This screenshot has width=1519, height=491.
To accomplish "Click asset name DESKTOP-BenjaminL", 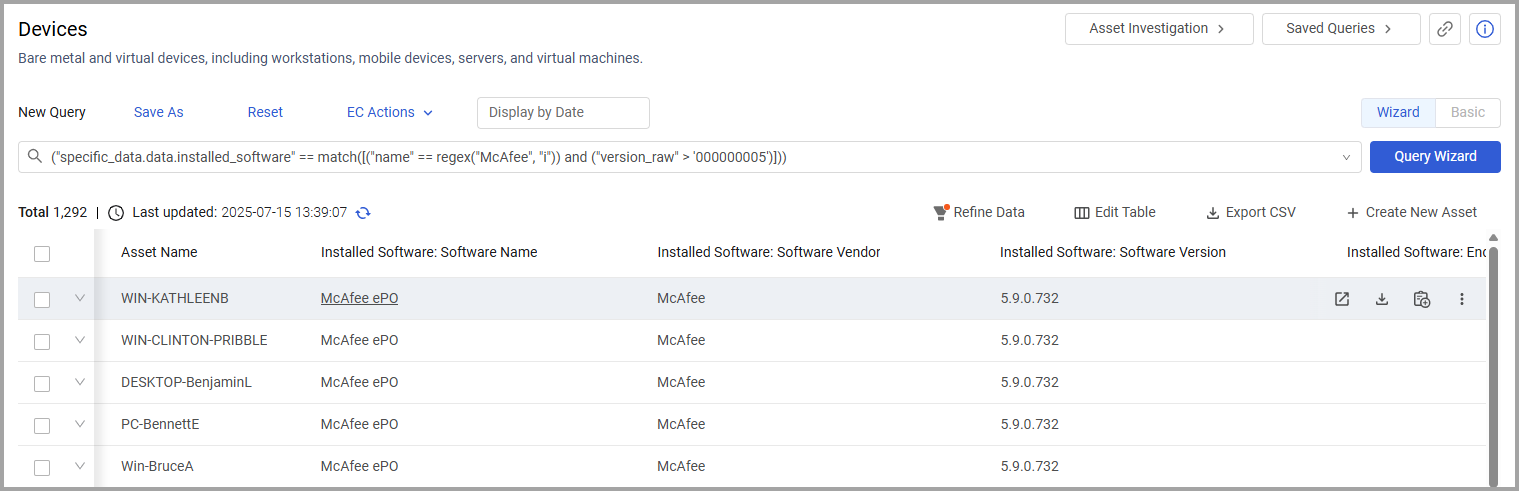I will [186, 382].
